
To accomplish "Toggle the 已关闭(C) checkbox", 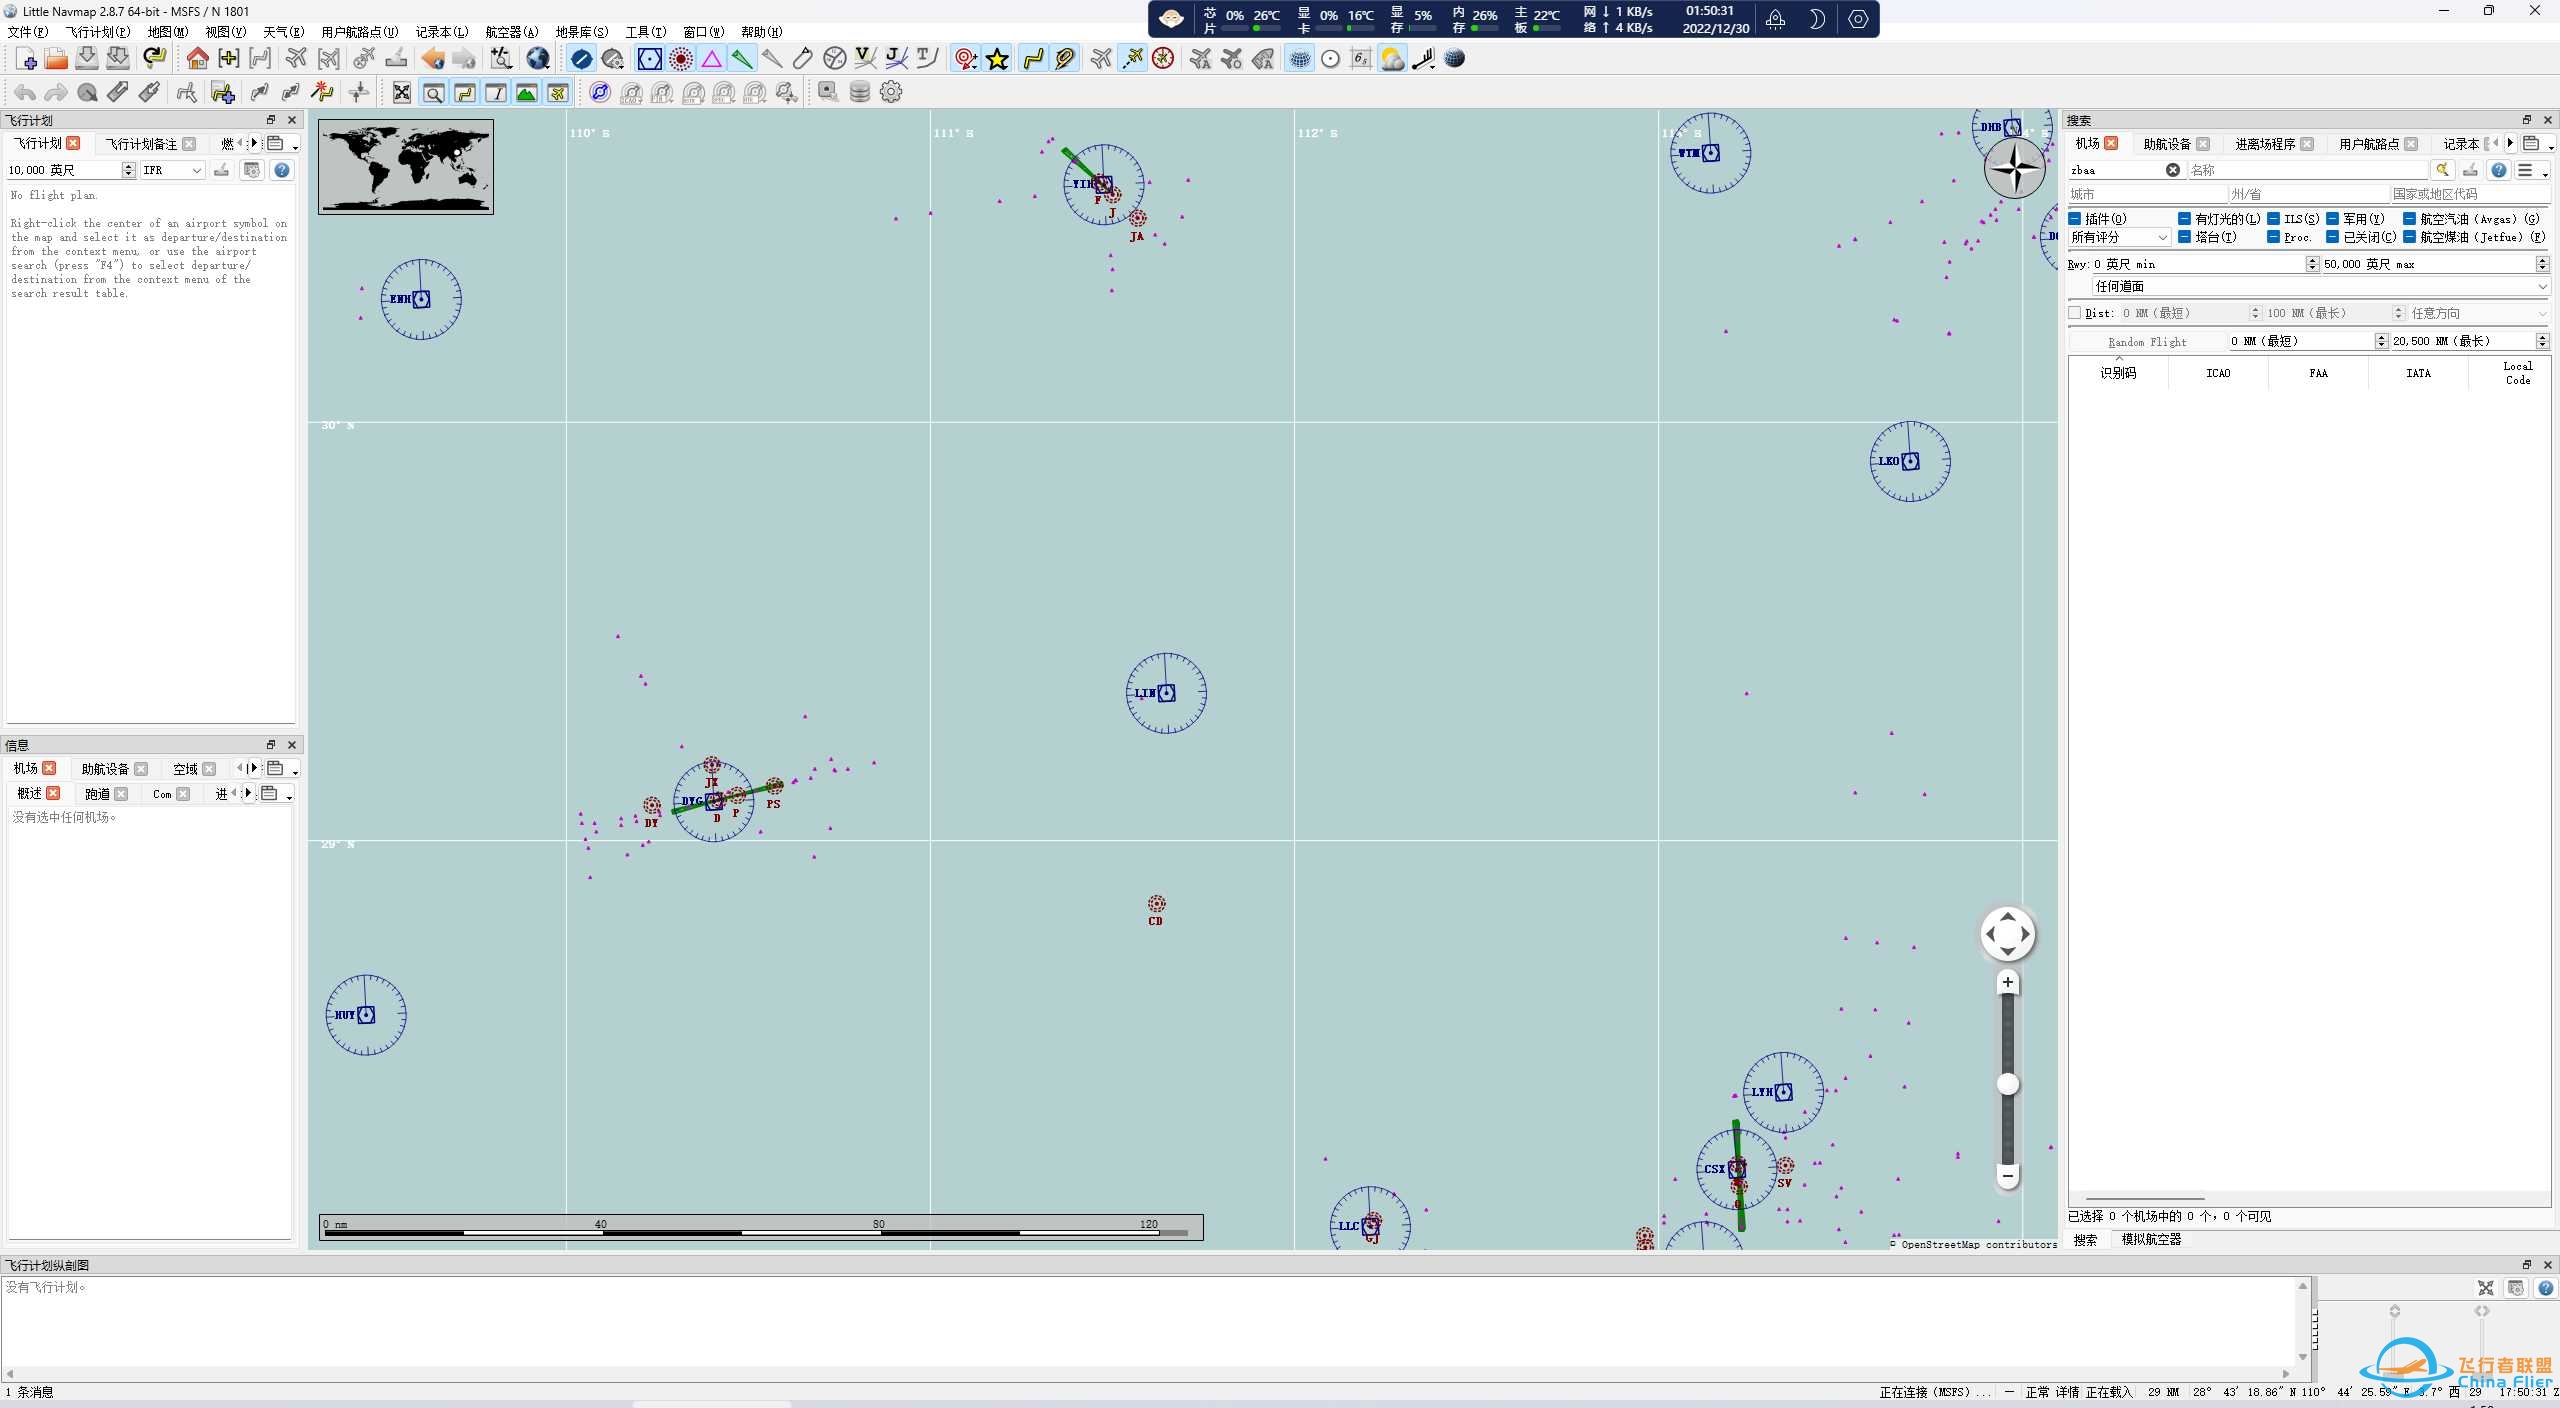I will [x=2333, y=237].
